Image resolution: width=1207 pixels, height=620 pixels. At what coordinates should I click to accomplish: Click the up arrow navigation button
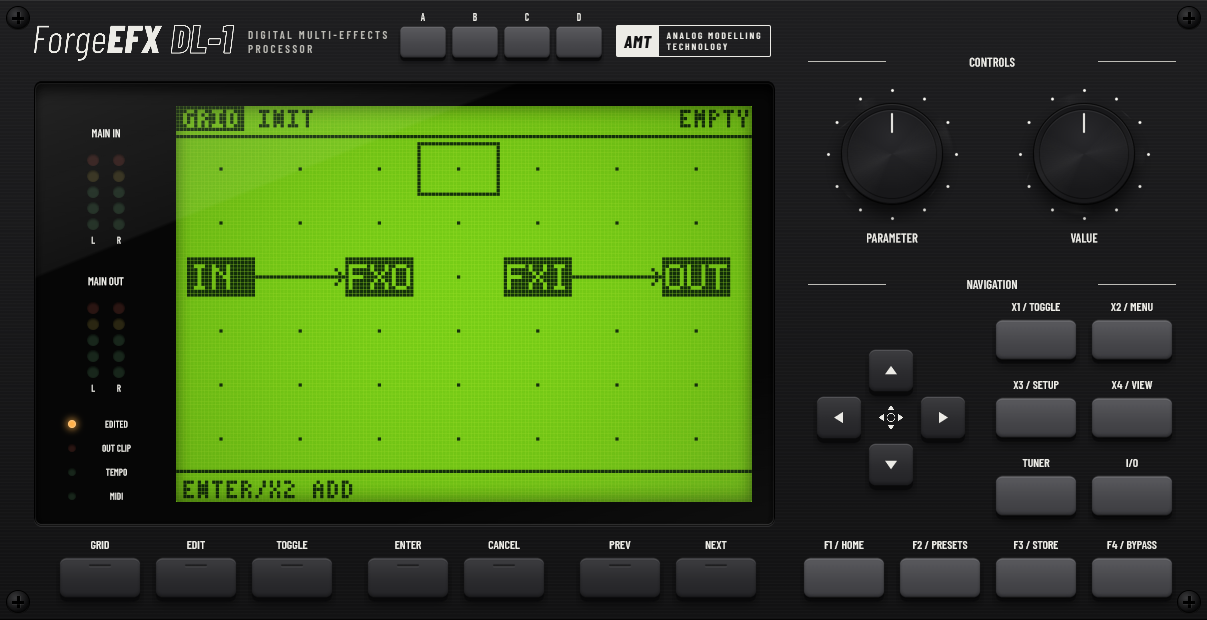(891, 371)
